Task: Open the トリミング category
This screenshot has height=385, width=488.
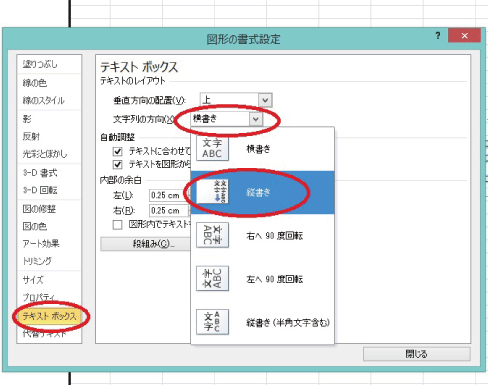Action: pos(37,261)
